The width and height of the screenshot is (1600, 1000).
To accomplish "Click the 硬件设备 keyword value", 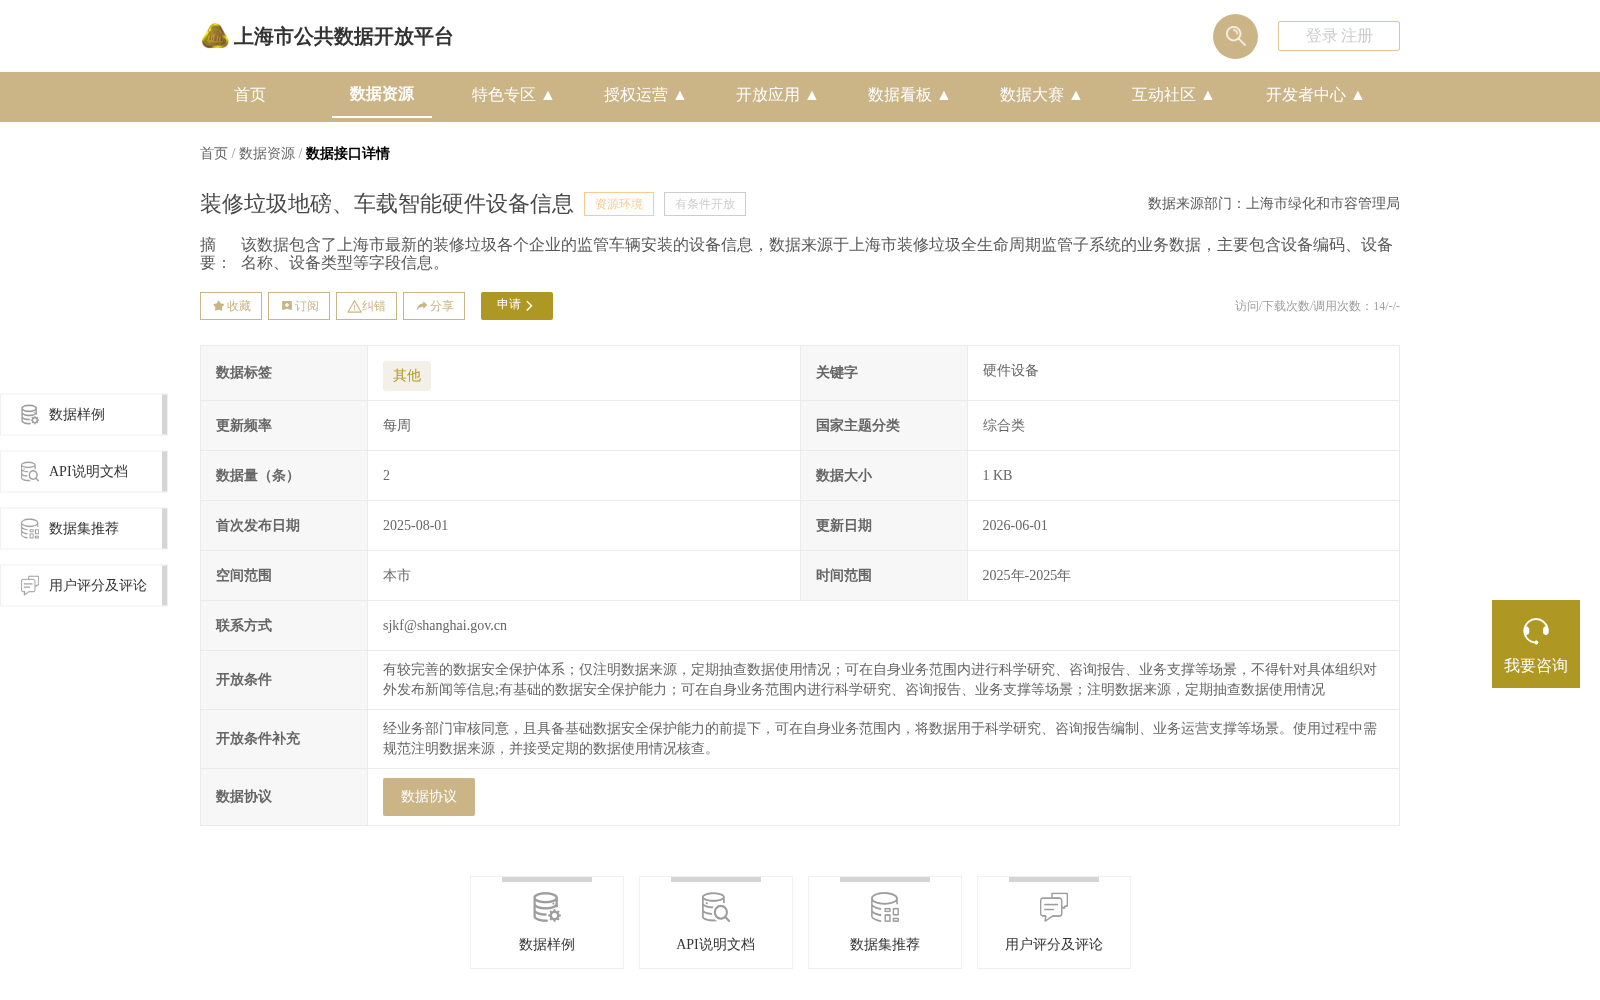I will 1011,371.
